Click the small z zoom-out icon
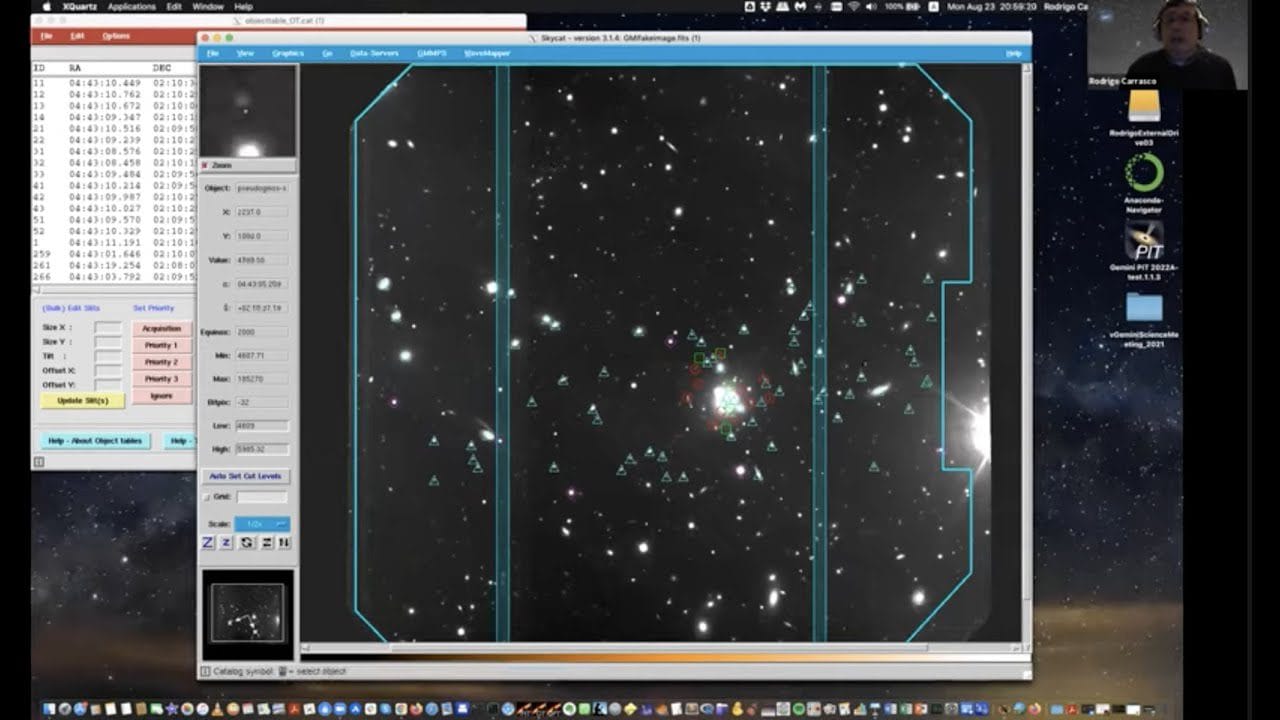 click(x=226, y=542)
